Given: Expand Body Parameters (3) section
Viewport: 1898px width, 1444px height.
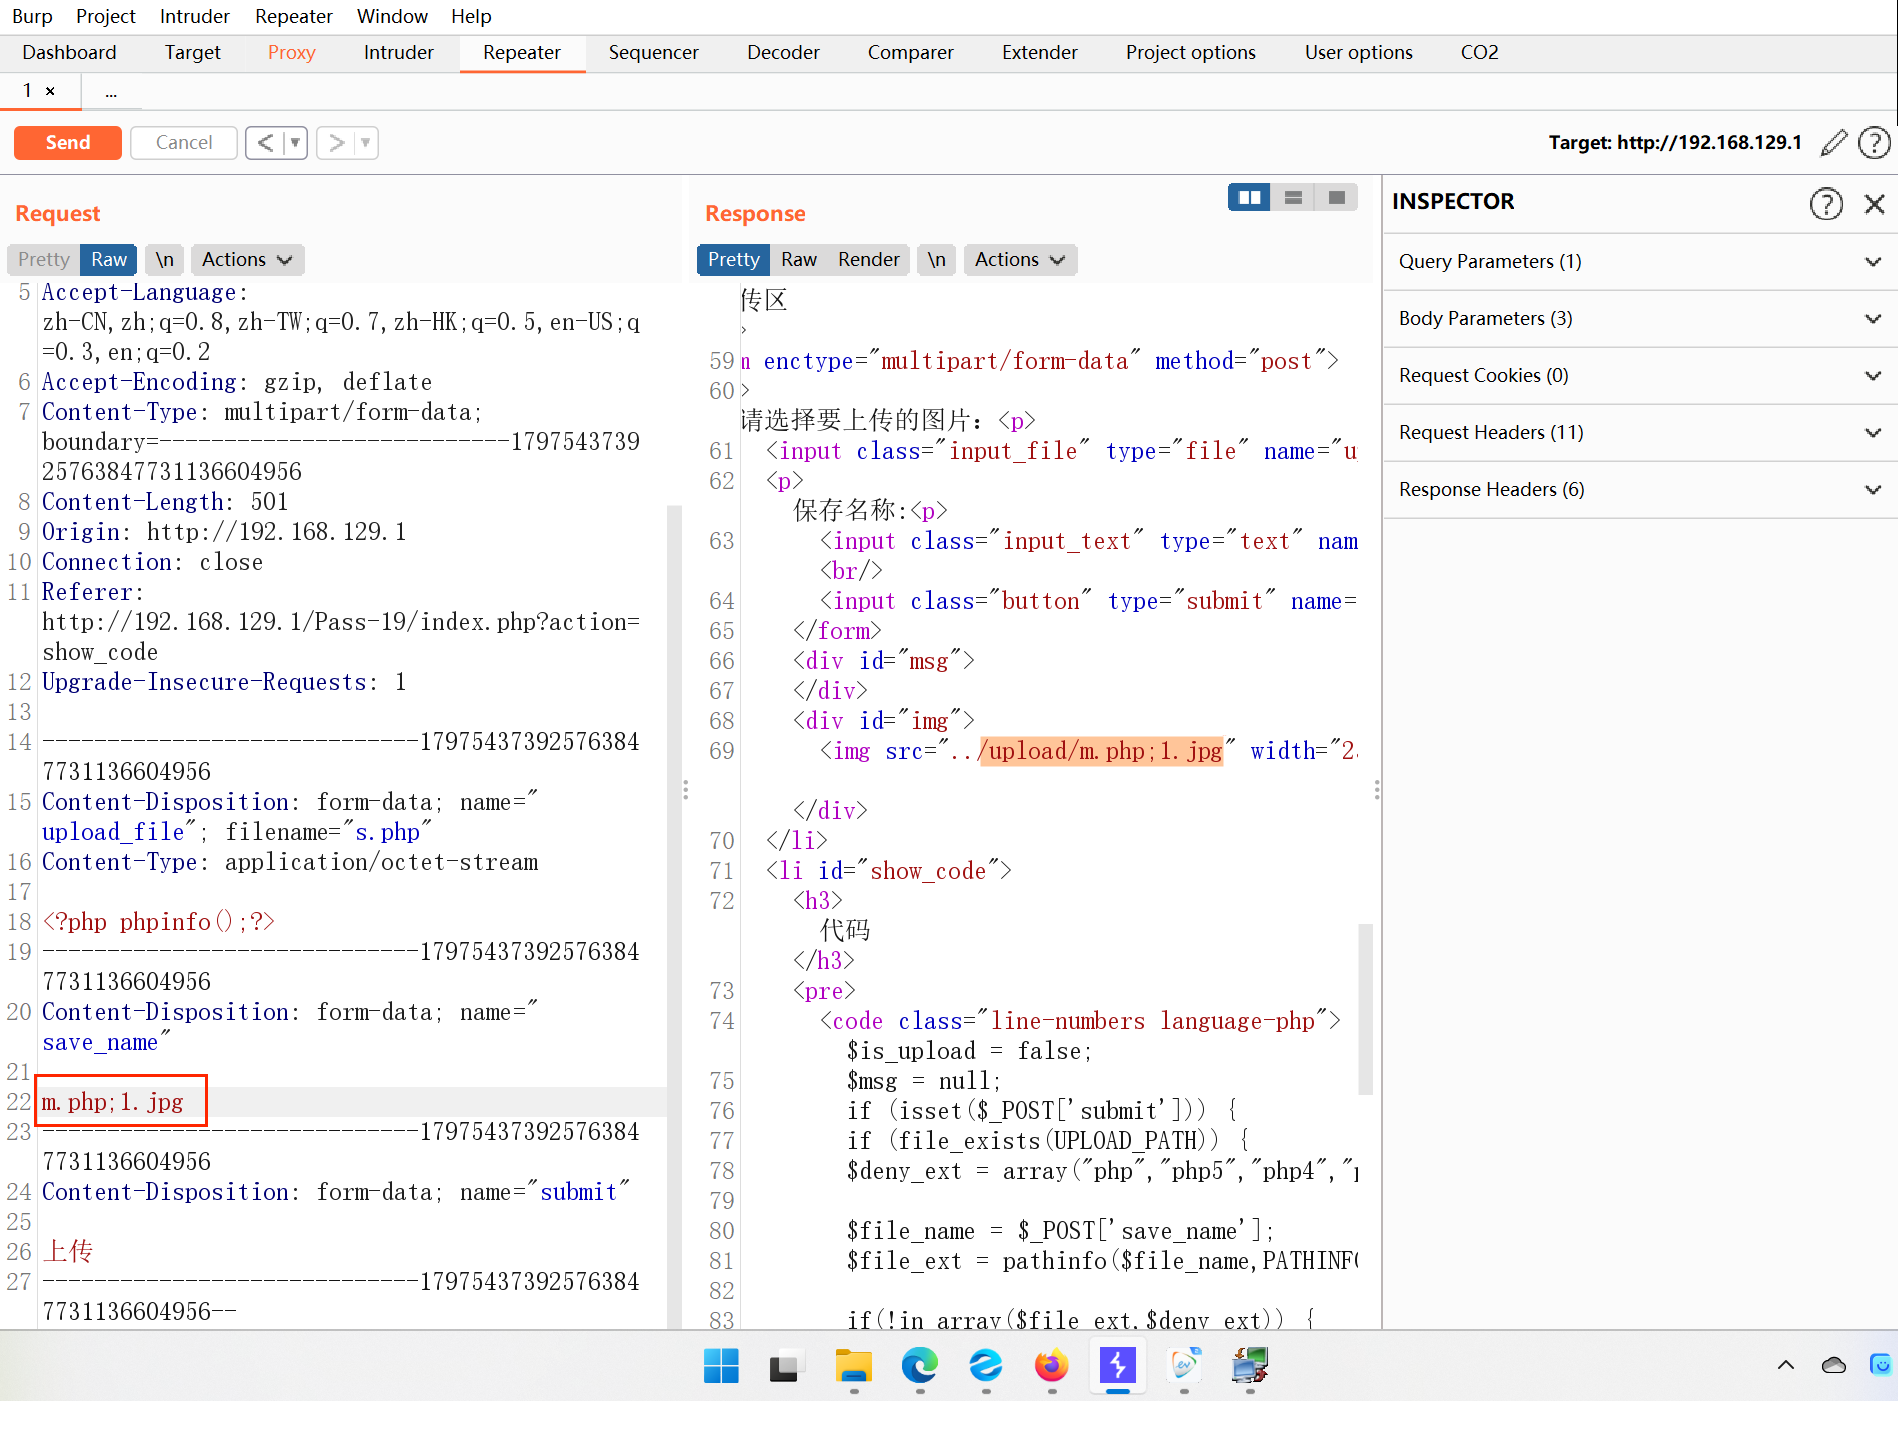Looking at the screenshot, I should click(1640, 319).
